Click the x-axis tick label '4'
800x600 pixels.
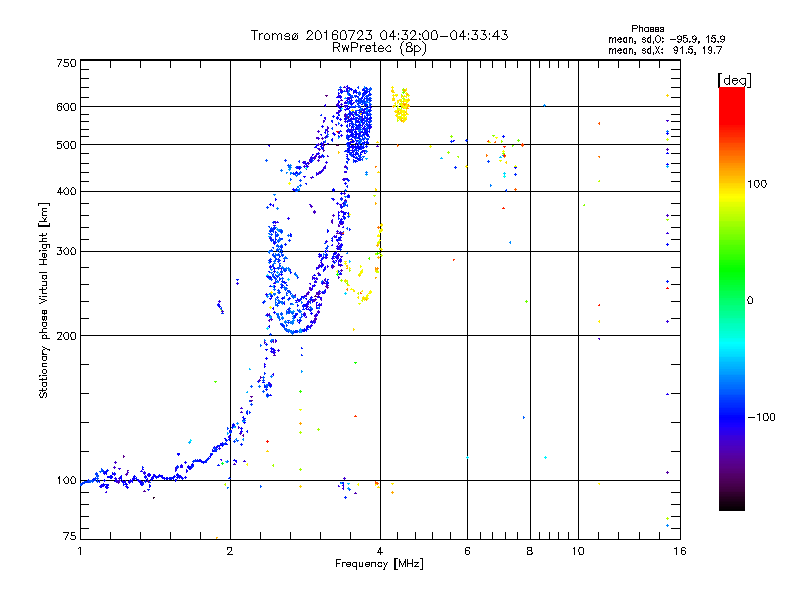[x=380, y=551]
